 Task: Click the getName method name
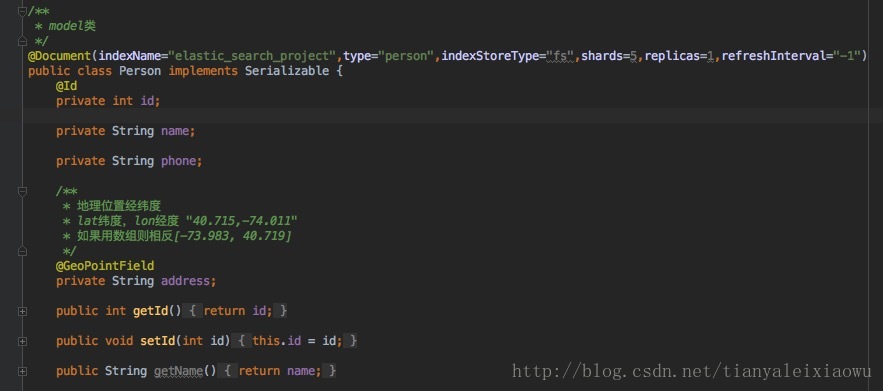(x=178, y=371)
